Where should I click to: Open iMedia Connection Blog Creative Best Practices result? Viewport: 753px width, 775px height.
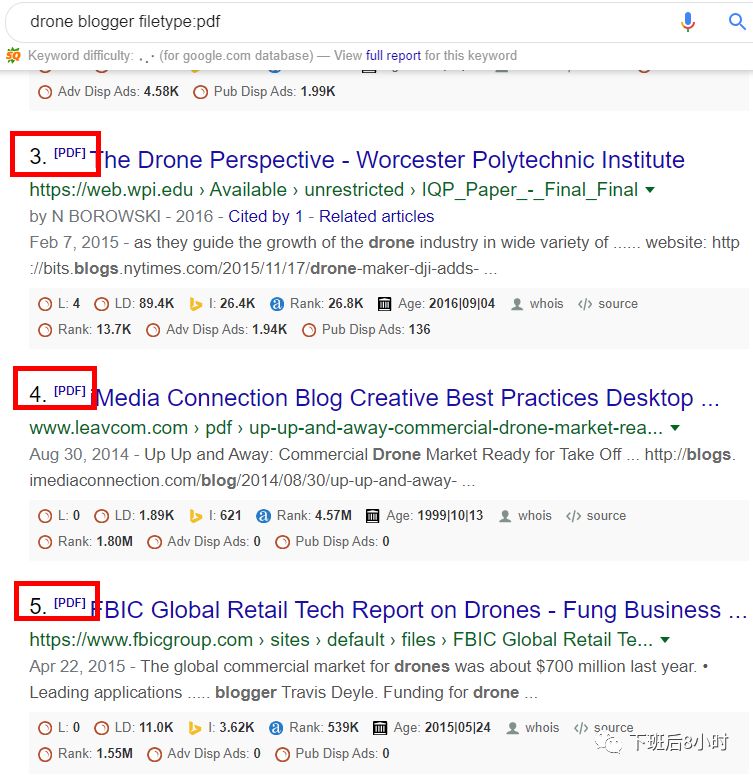[x=405, y=398]
